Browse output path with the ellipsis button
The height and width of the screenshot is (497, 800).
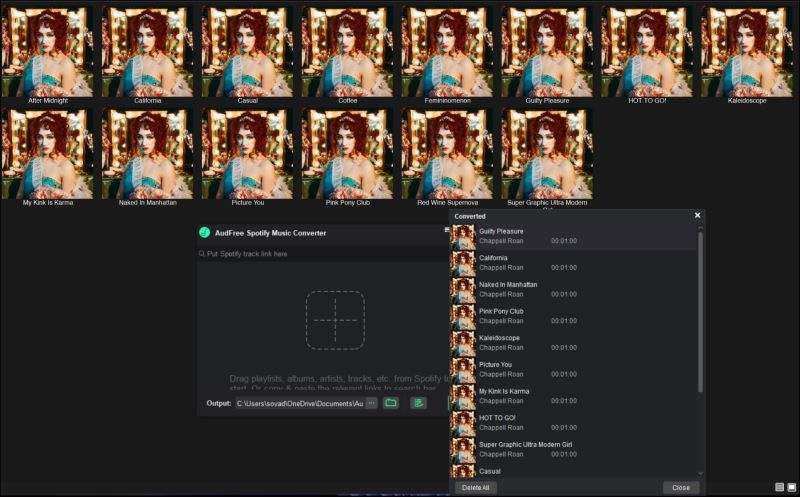click(371, 403)
